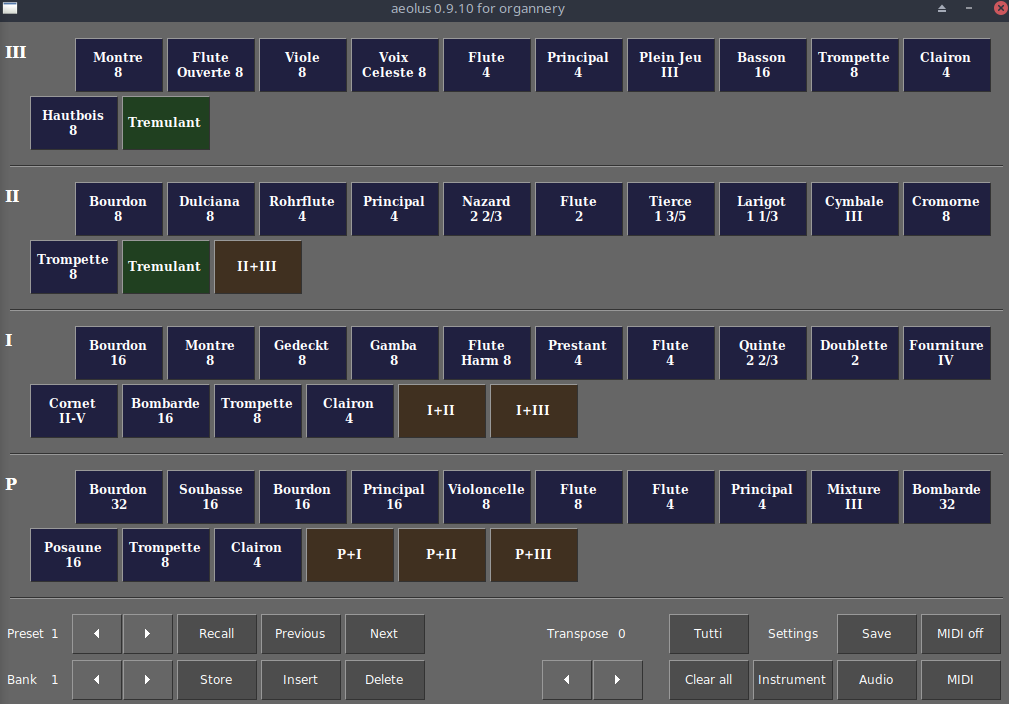Store the current registration
The height and width of the screenshot is (704, 1009).
coord(217,680)
